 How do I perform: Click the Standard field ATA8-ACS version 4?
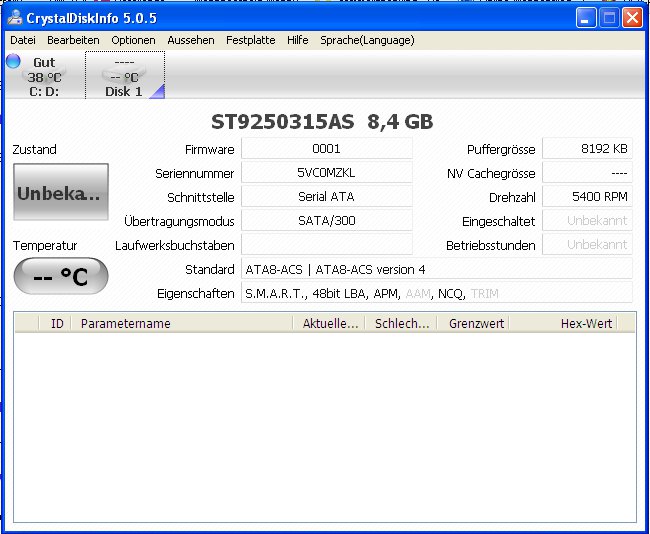pyautogui.click(x=437, y=269)
